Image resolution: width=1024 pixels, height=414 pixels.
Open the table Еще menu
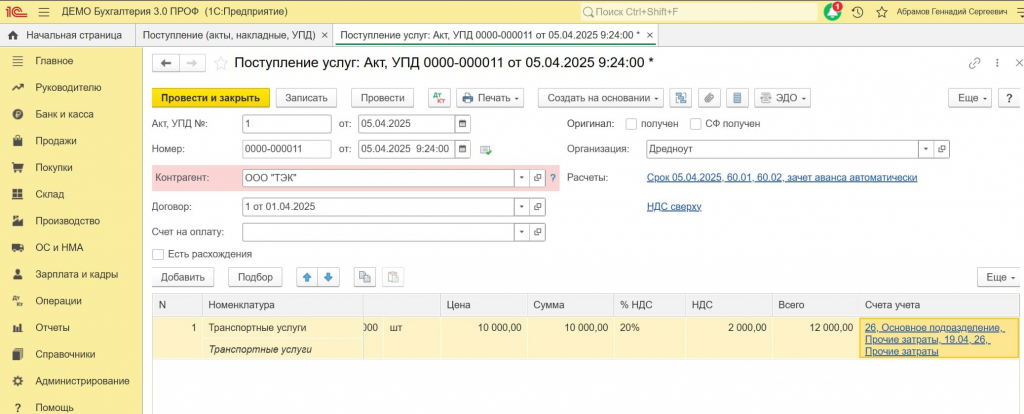[999, 277]
